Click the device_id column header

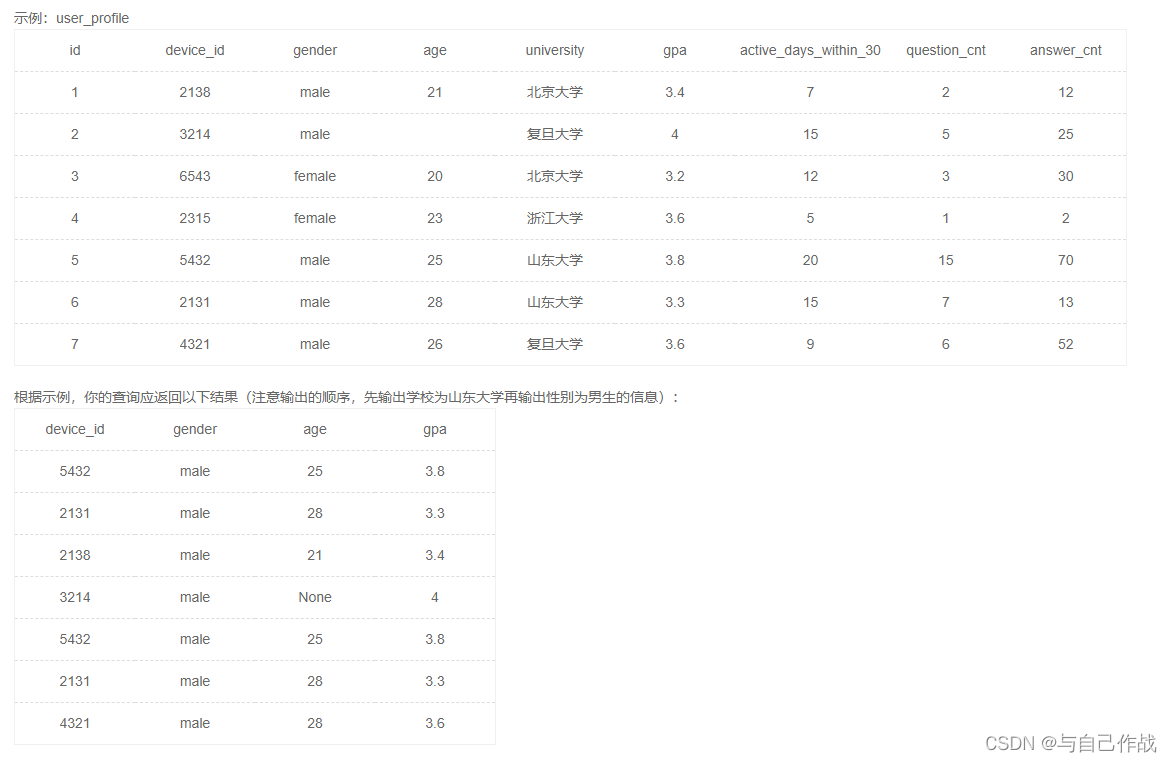[x=194, y=50]
